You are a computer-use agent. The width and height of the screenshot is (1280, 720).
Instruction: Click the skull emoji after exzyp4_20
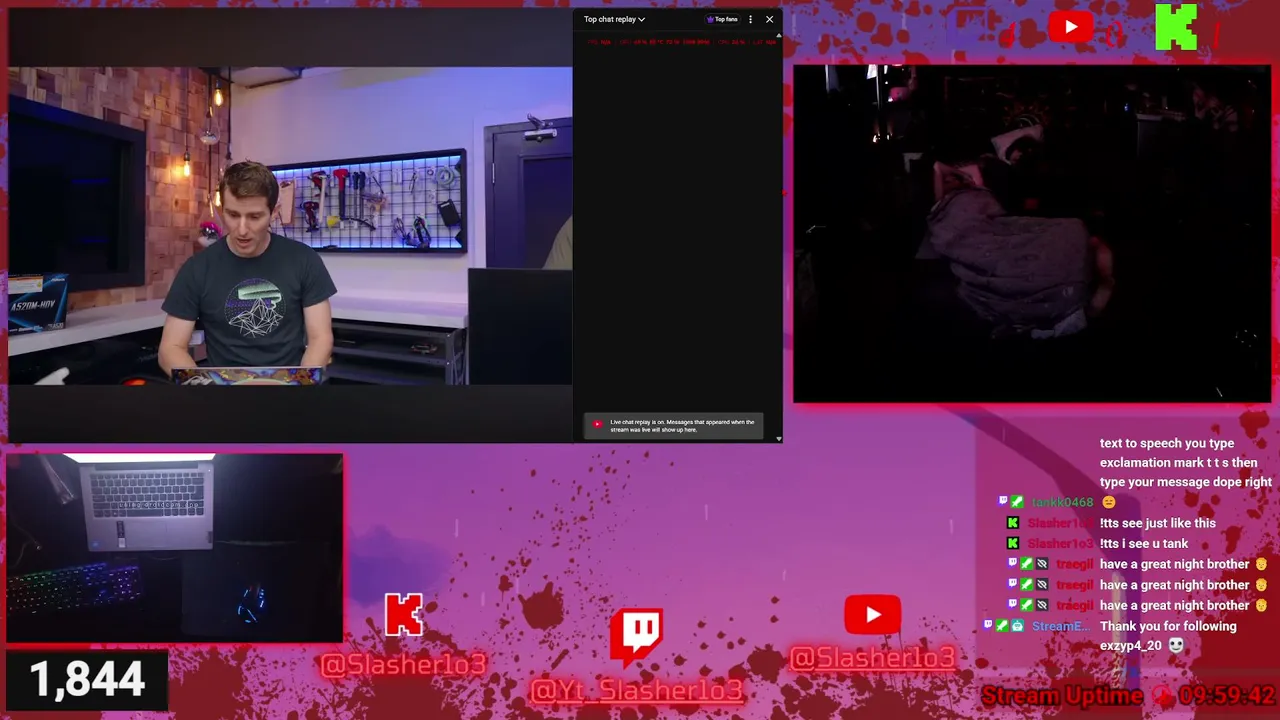[x=1176, y=646]
